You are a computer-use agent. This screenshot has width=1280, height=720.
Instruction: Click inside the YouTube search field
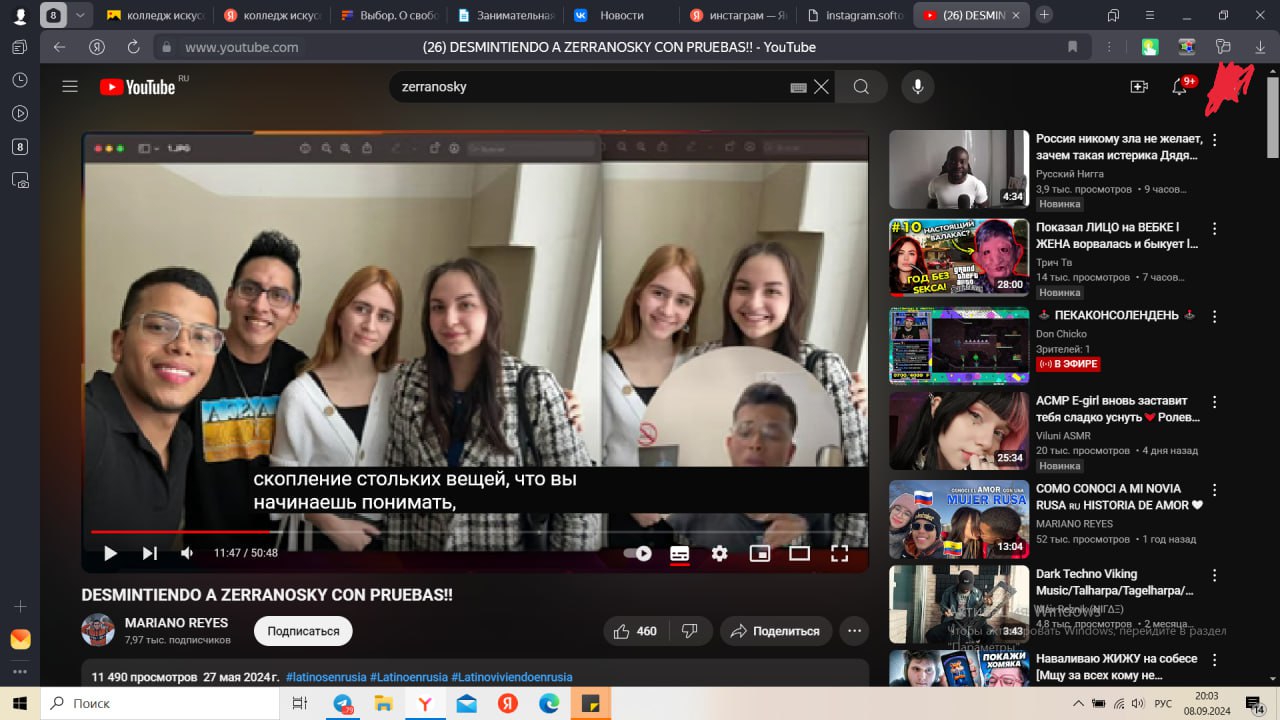[x=590, y=87]
